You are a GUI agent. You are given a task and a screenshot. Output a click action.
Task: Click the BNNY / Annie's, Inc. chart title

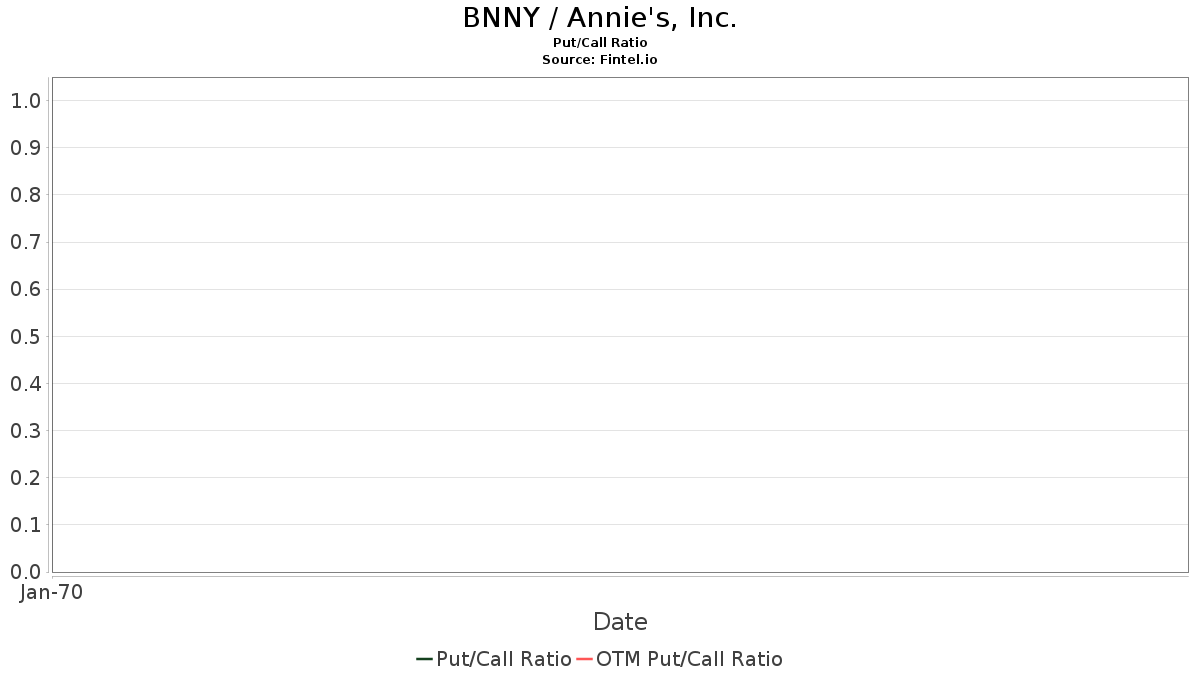coord(600,18)
